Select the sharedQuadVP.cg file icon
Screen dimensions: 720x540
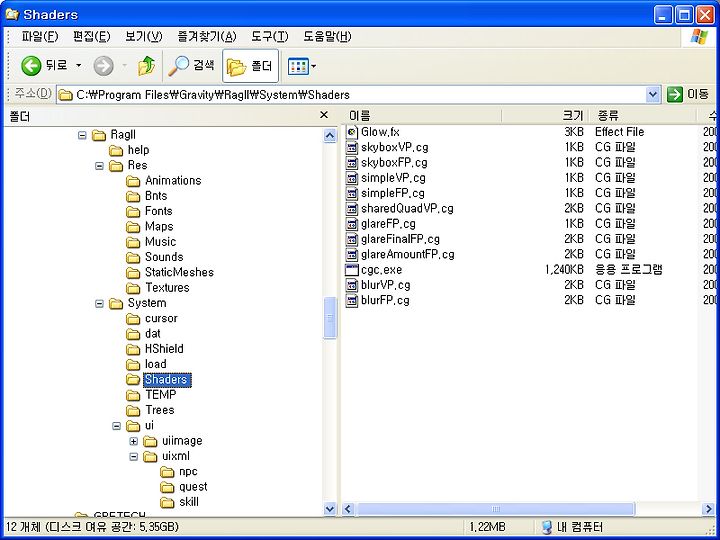[352, 208]
